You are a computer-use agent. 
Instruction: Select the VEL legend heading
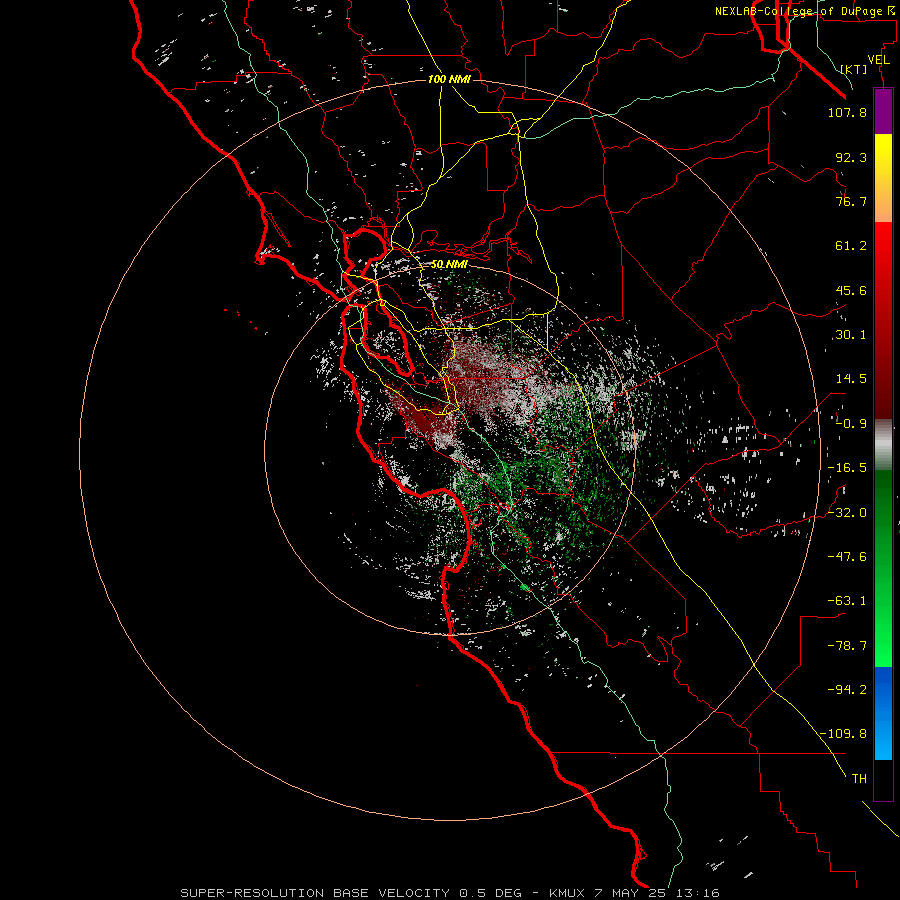click(x=878, y=60)
